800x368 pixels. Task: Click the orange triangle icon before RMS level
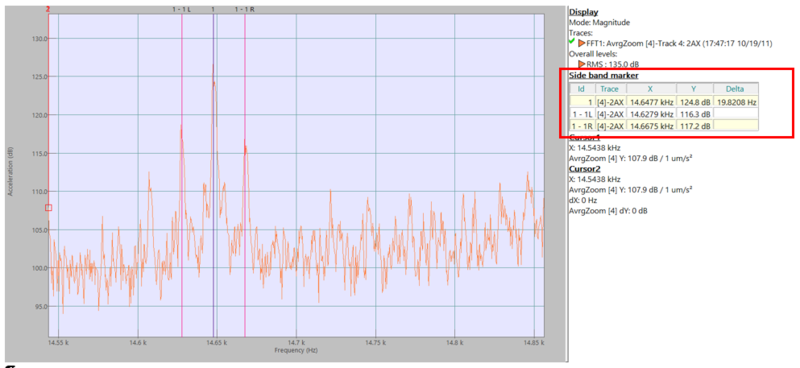coord(581,64)
